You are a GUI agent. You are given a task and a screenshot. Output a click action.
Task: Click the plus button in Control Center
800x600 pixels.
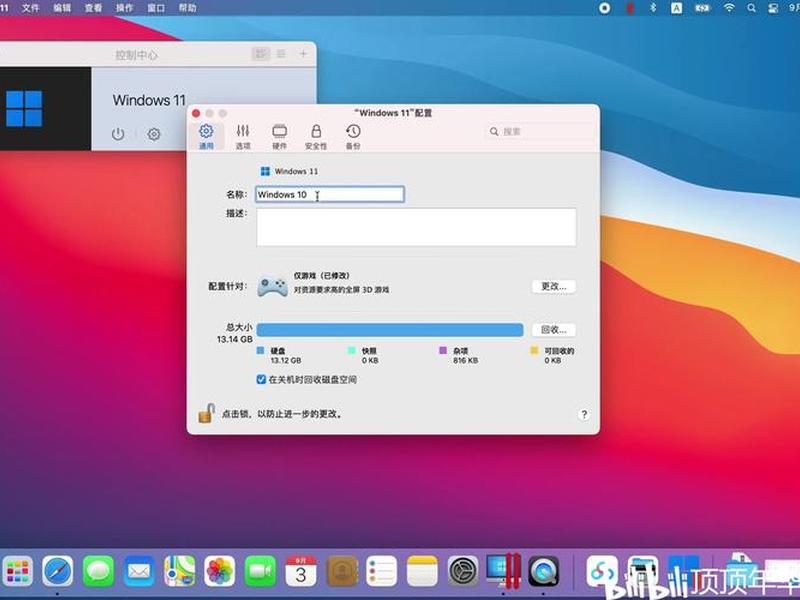click(303, 54)
